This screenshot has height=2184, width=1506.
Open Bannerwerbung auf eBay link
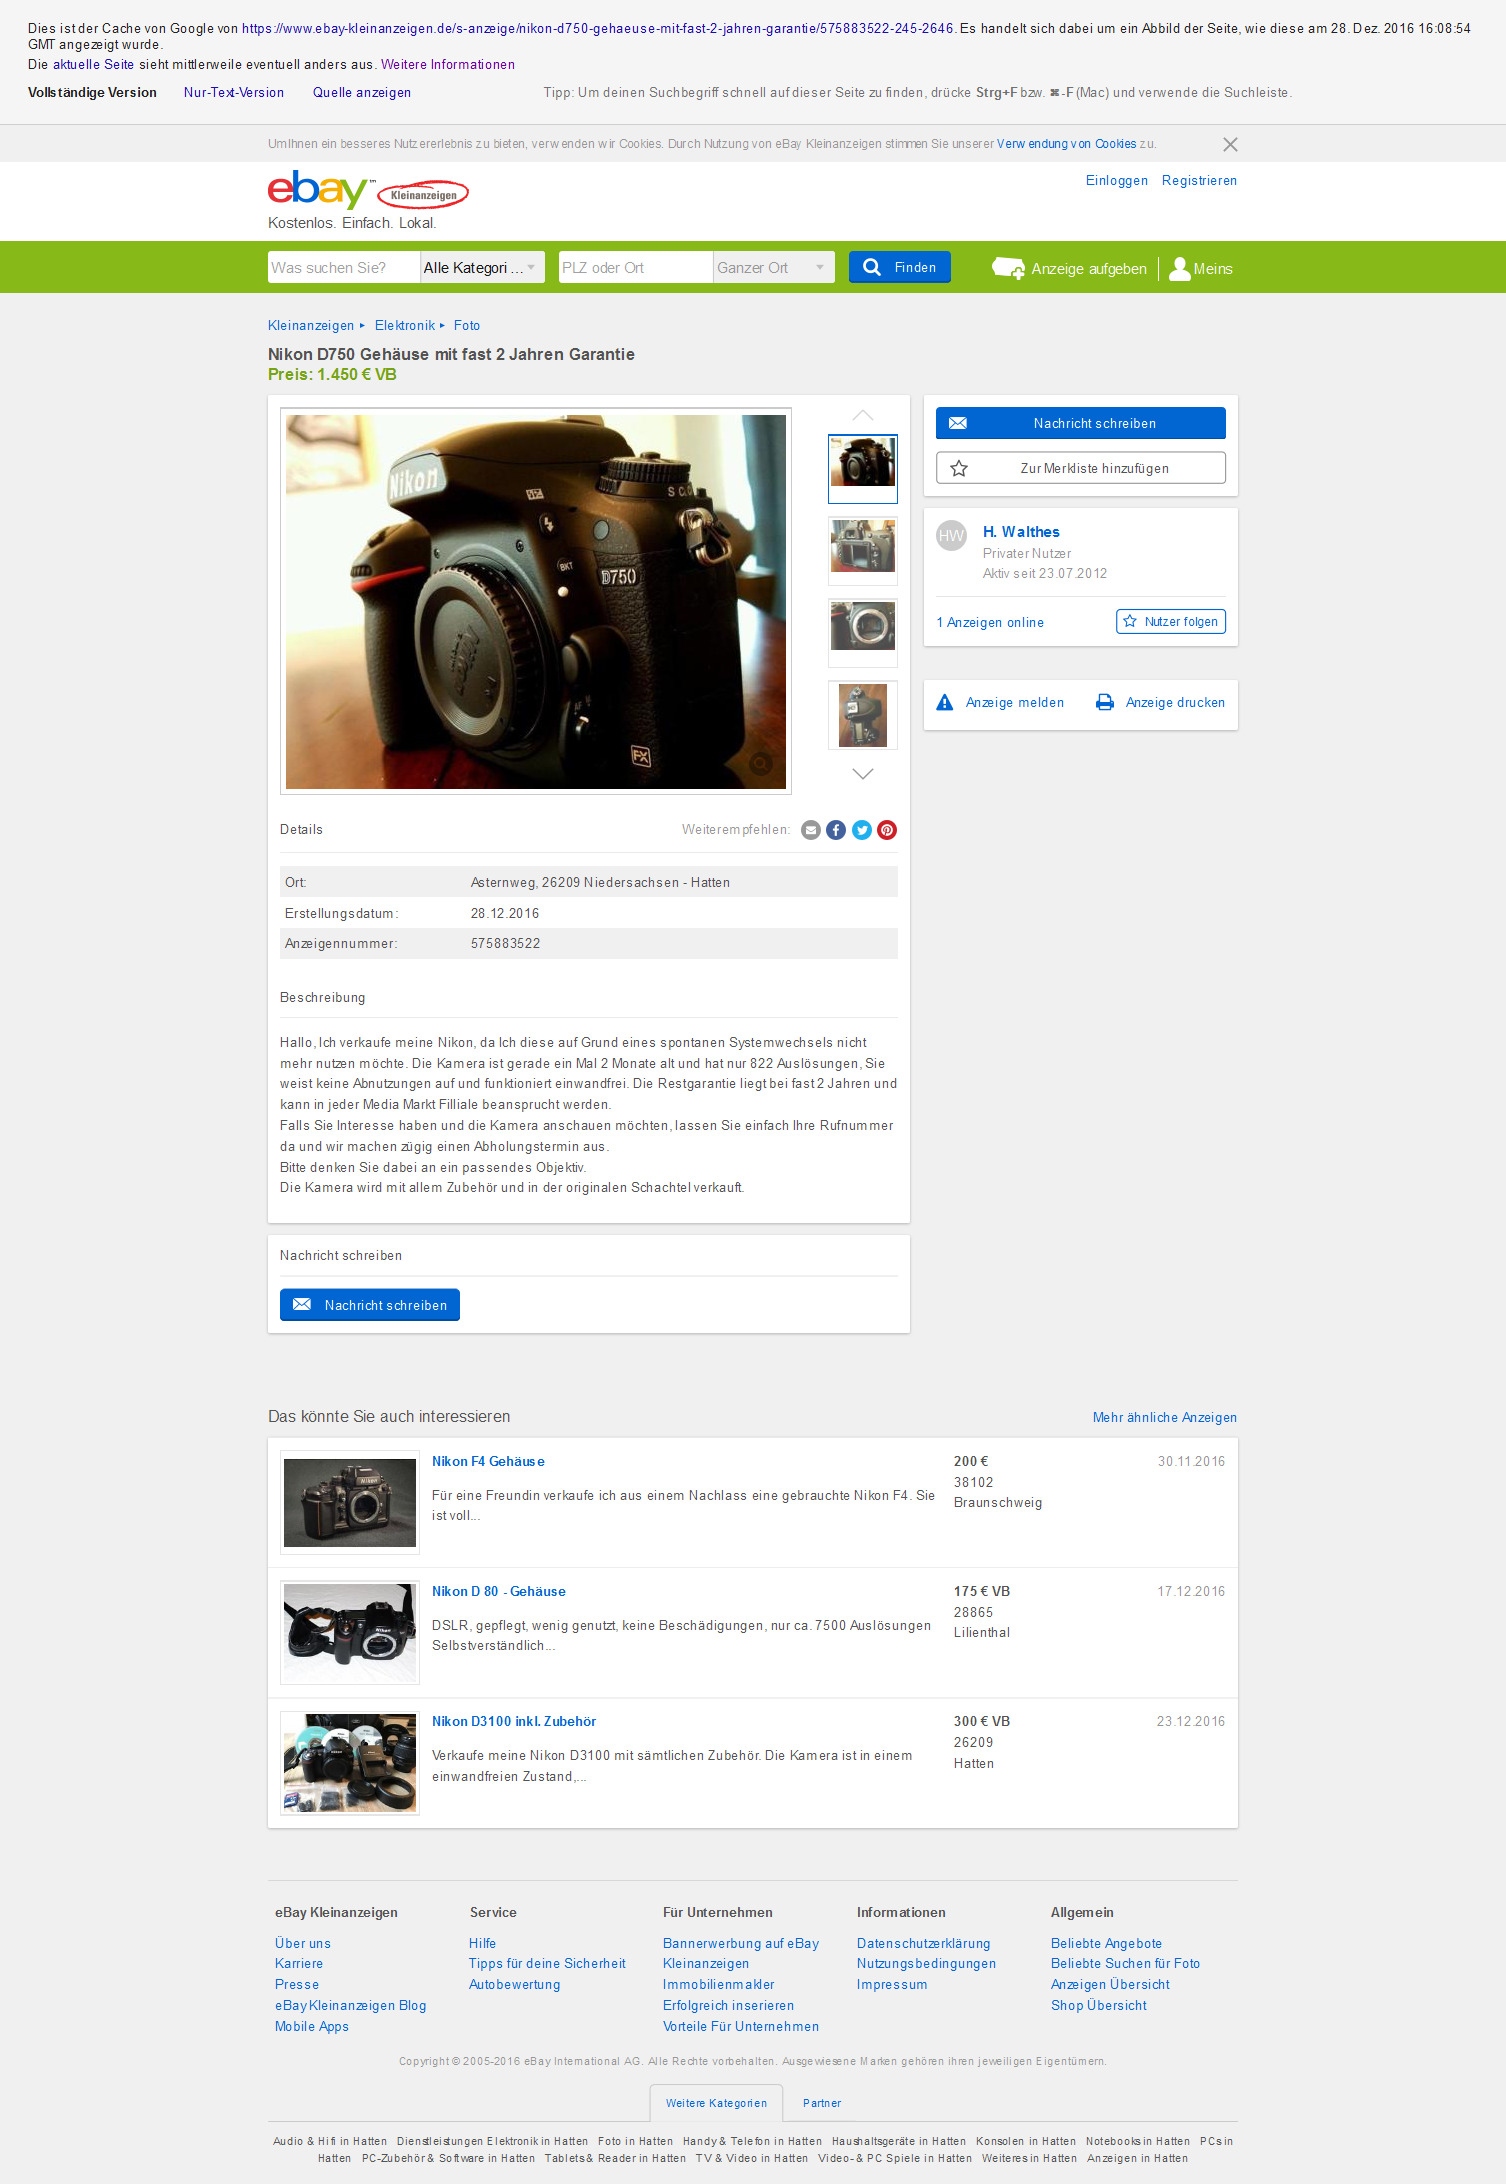[741, 1954]
